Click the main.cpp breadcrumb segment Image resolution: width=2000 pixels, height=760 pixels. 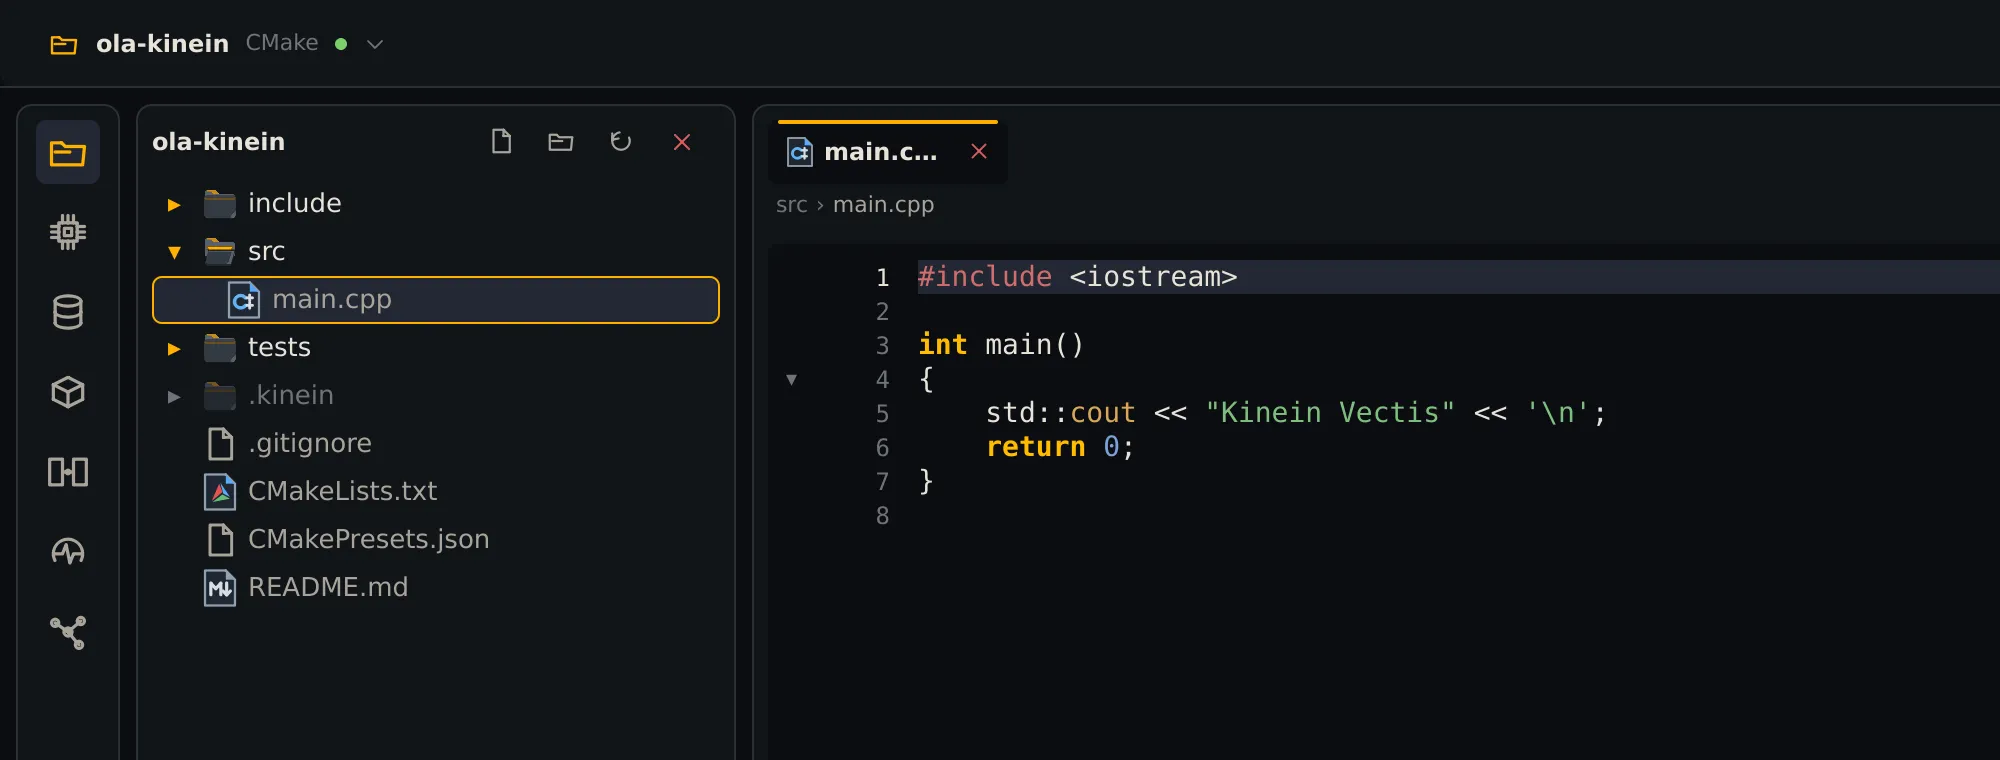[883, 205]
